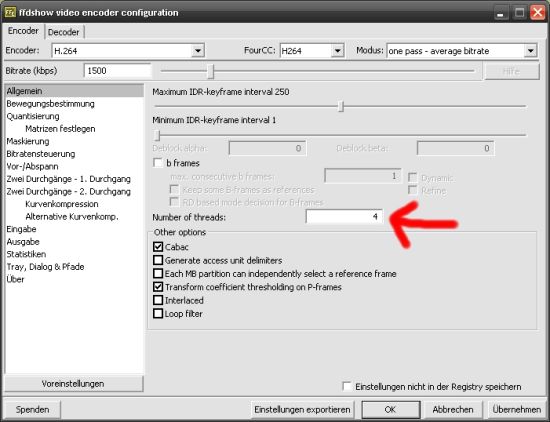Screen dimensions: 550x422
Task: Click the Bitrate (kbps) input field
Action: tap(118, 71)
